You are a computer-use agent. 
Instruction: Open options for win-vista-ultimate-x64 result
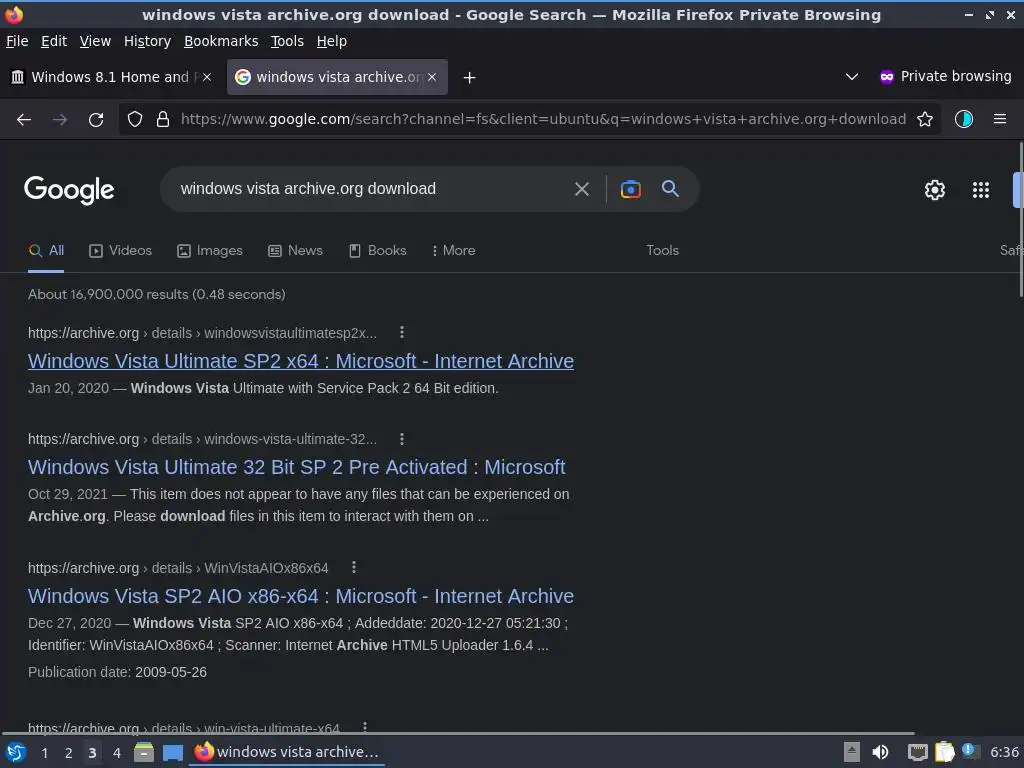pyautogui.click(x=365, y=727)
